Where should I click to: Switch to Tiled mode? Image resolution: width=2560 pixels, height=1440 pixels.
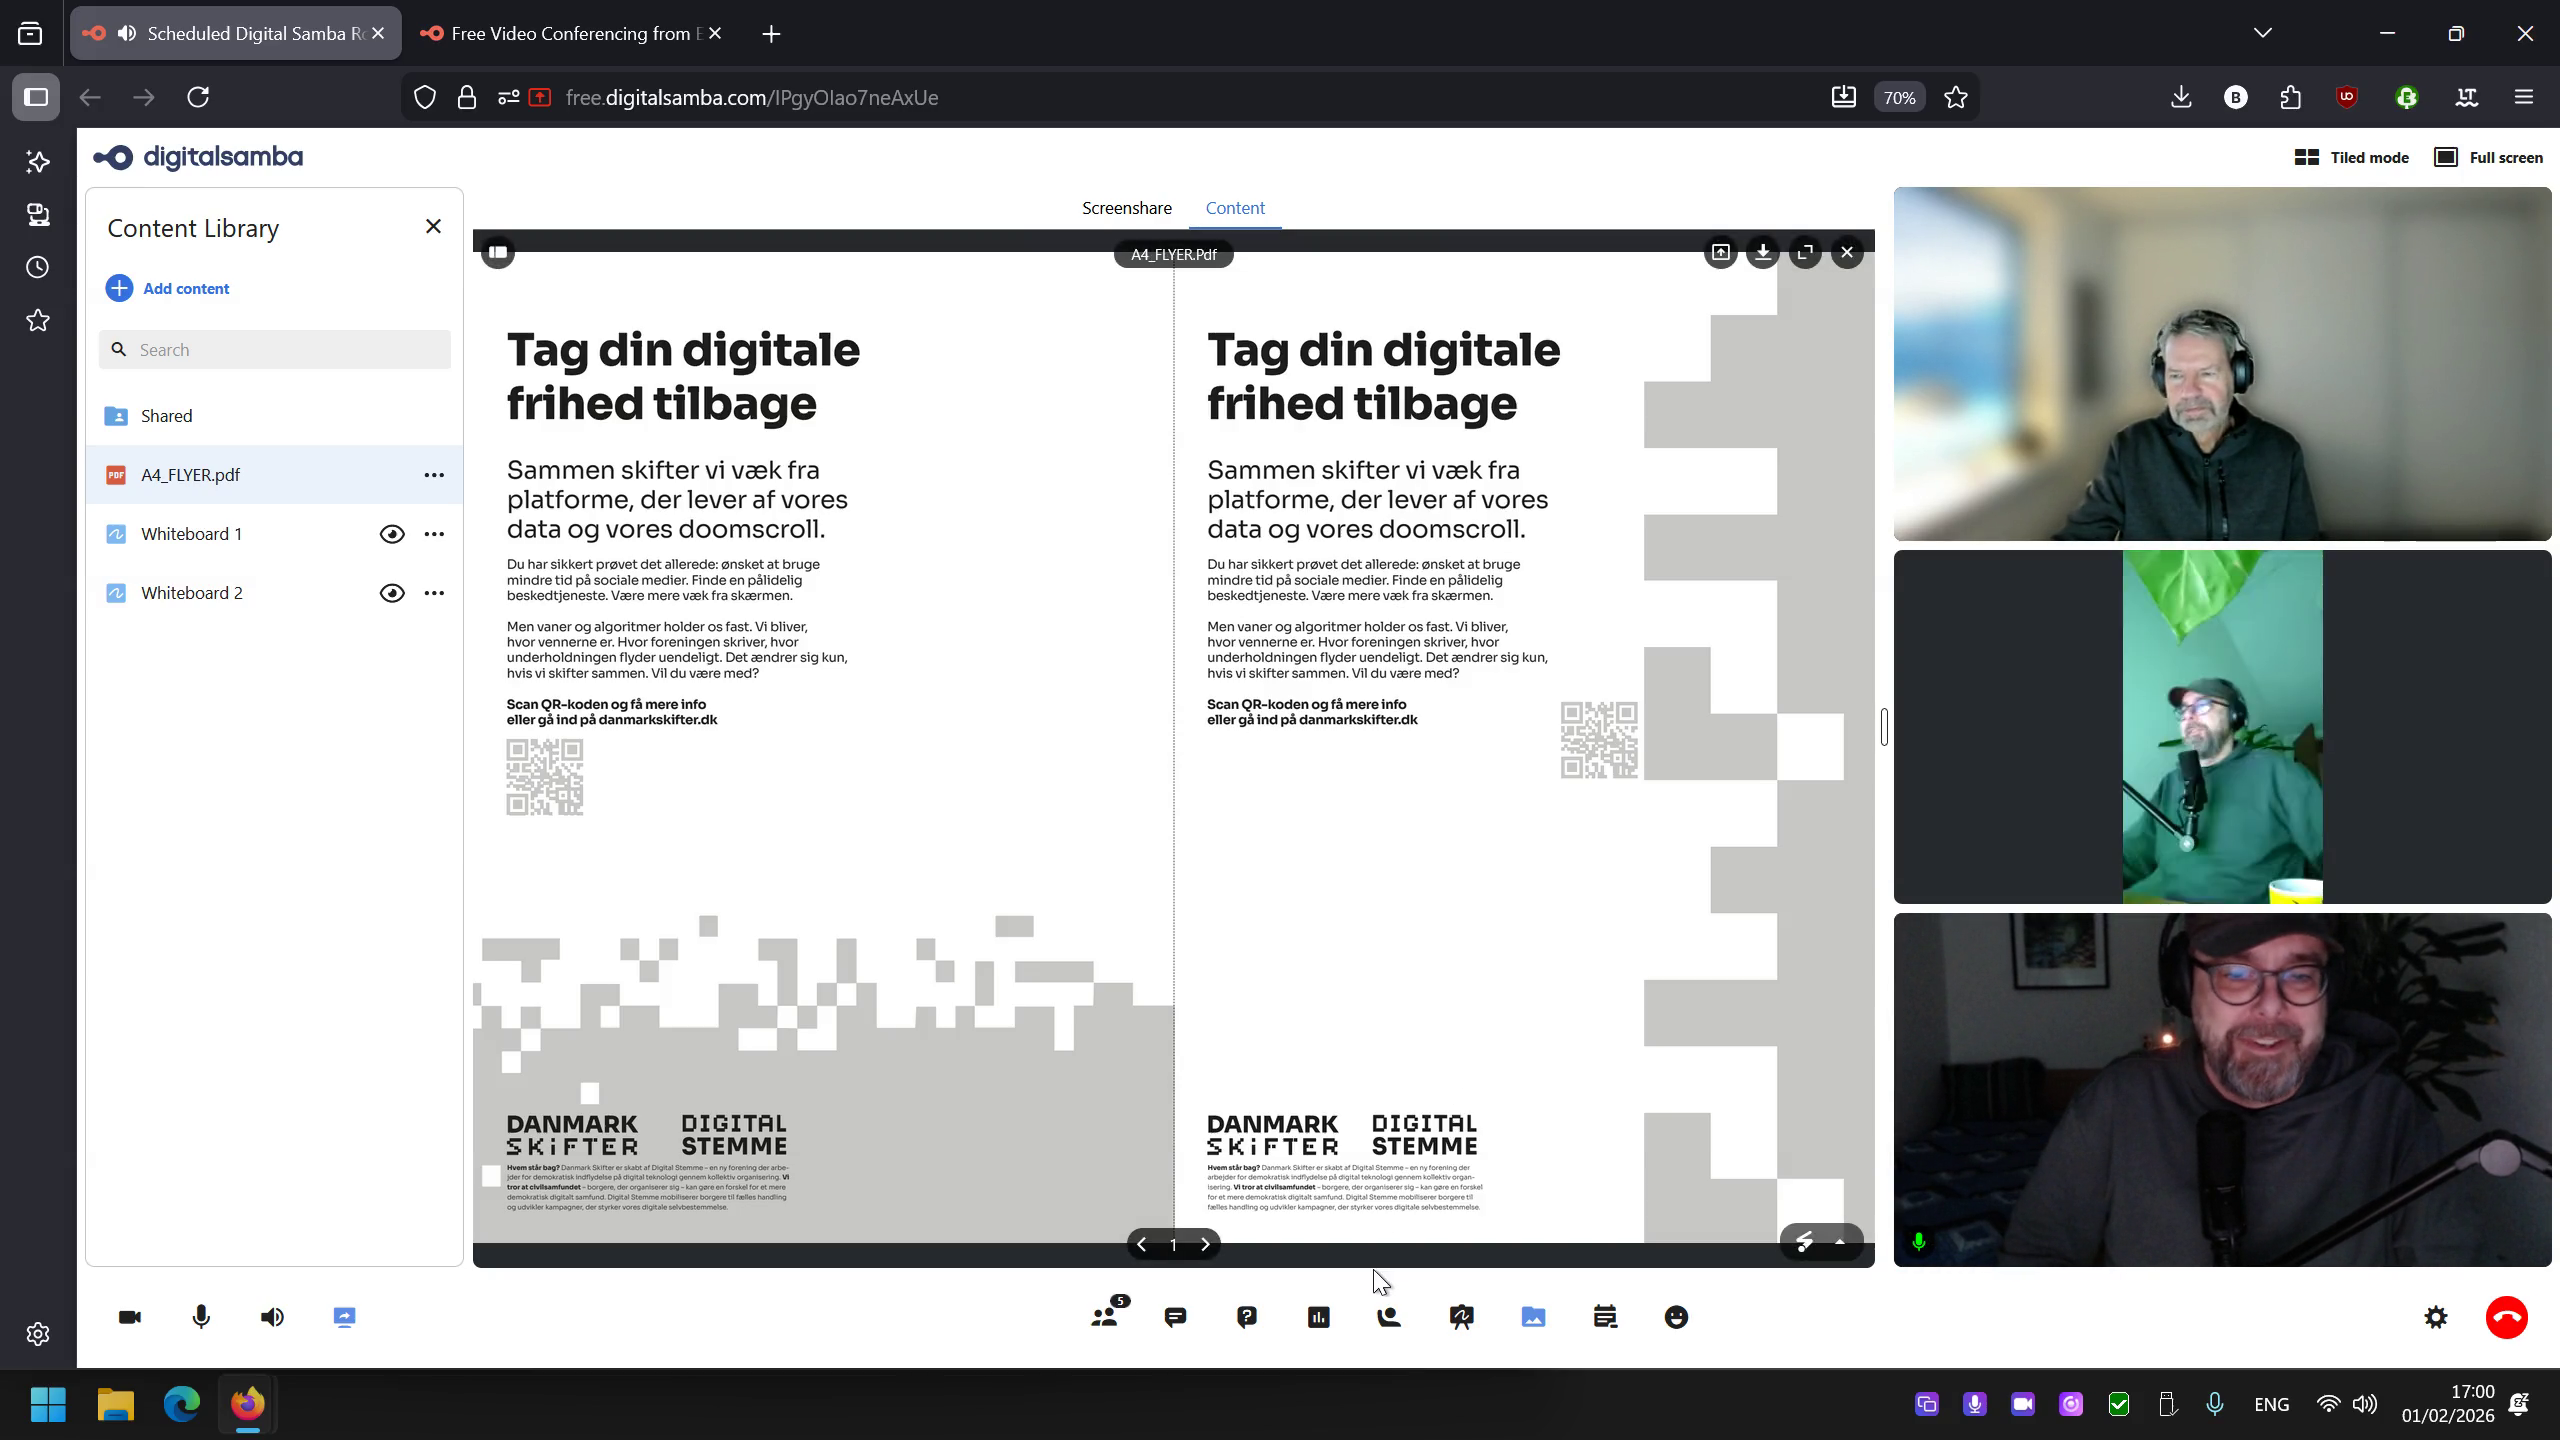click(2352, 157)
